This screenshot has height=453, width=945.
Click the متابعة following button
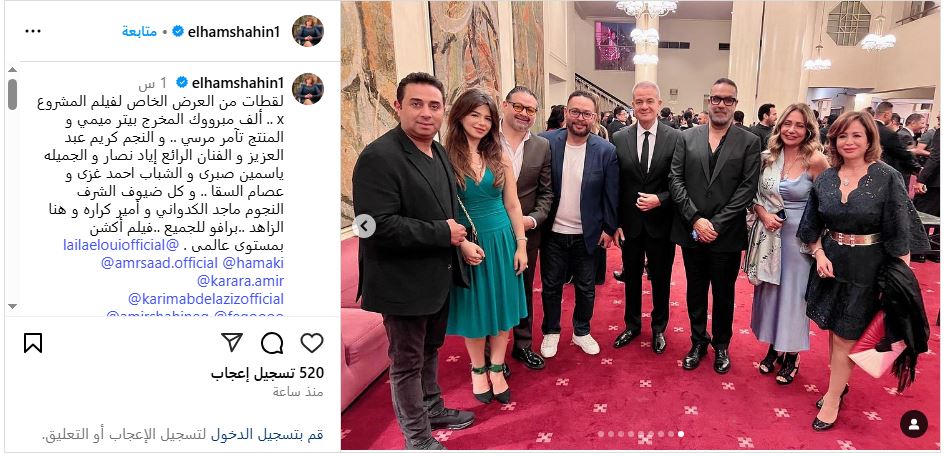pos(139,31)
